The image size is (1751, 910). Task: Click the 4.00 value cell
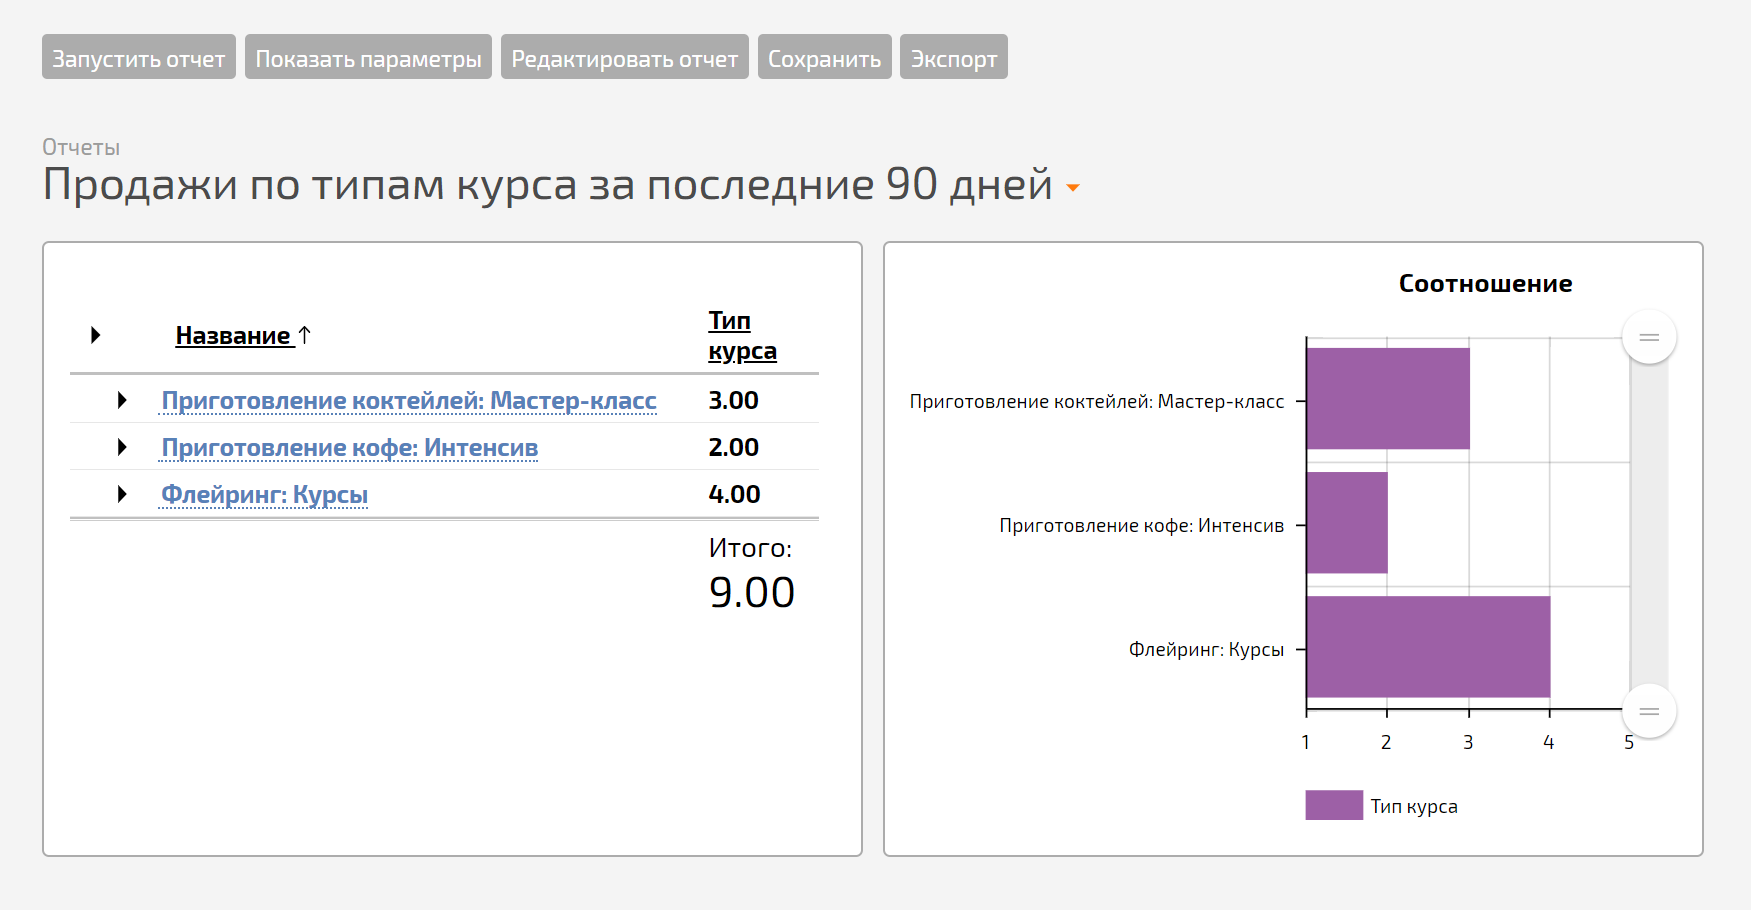(x=735, y=494)
